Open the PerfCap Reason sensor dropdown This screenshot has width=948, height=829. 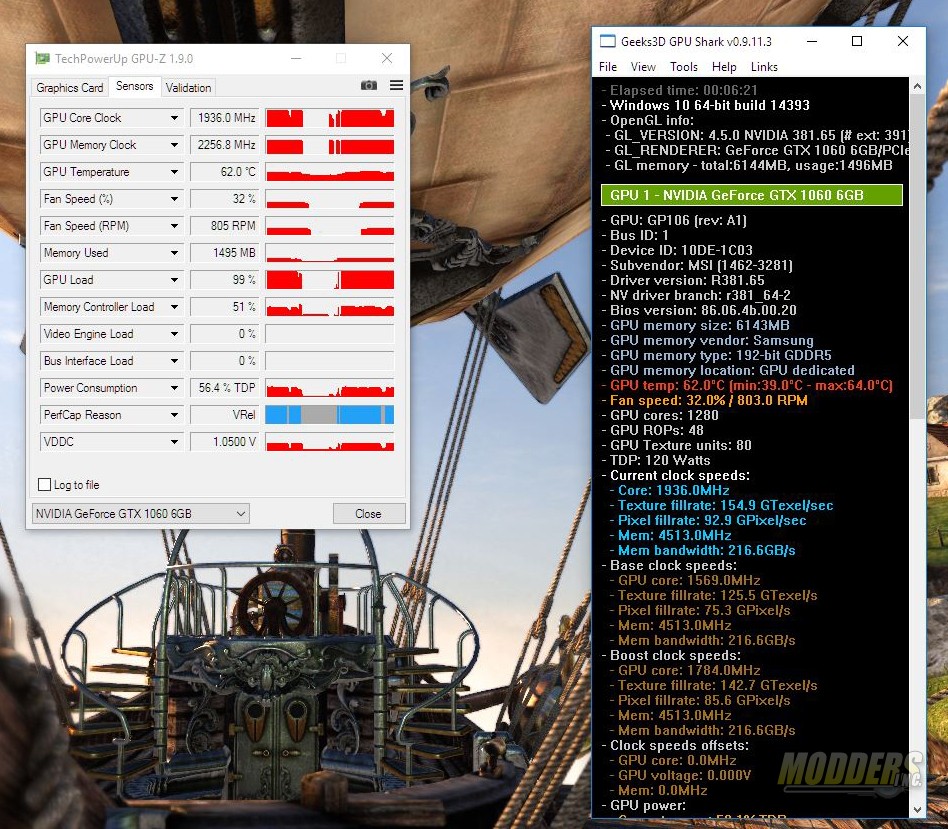(174, 415)
